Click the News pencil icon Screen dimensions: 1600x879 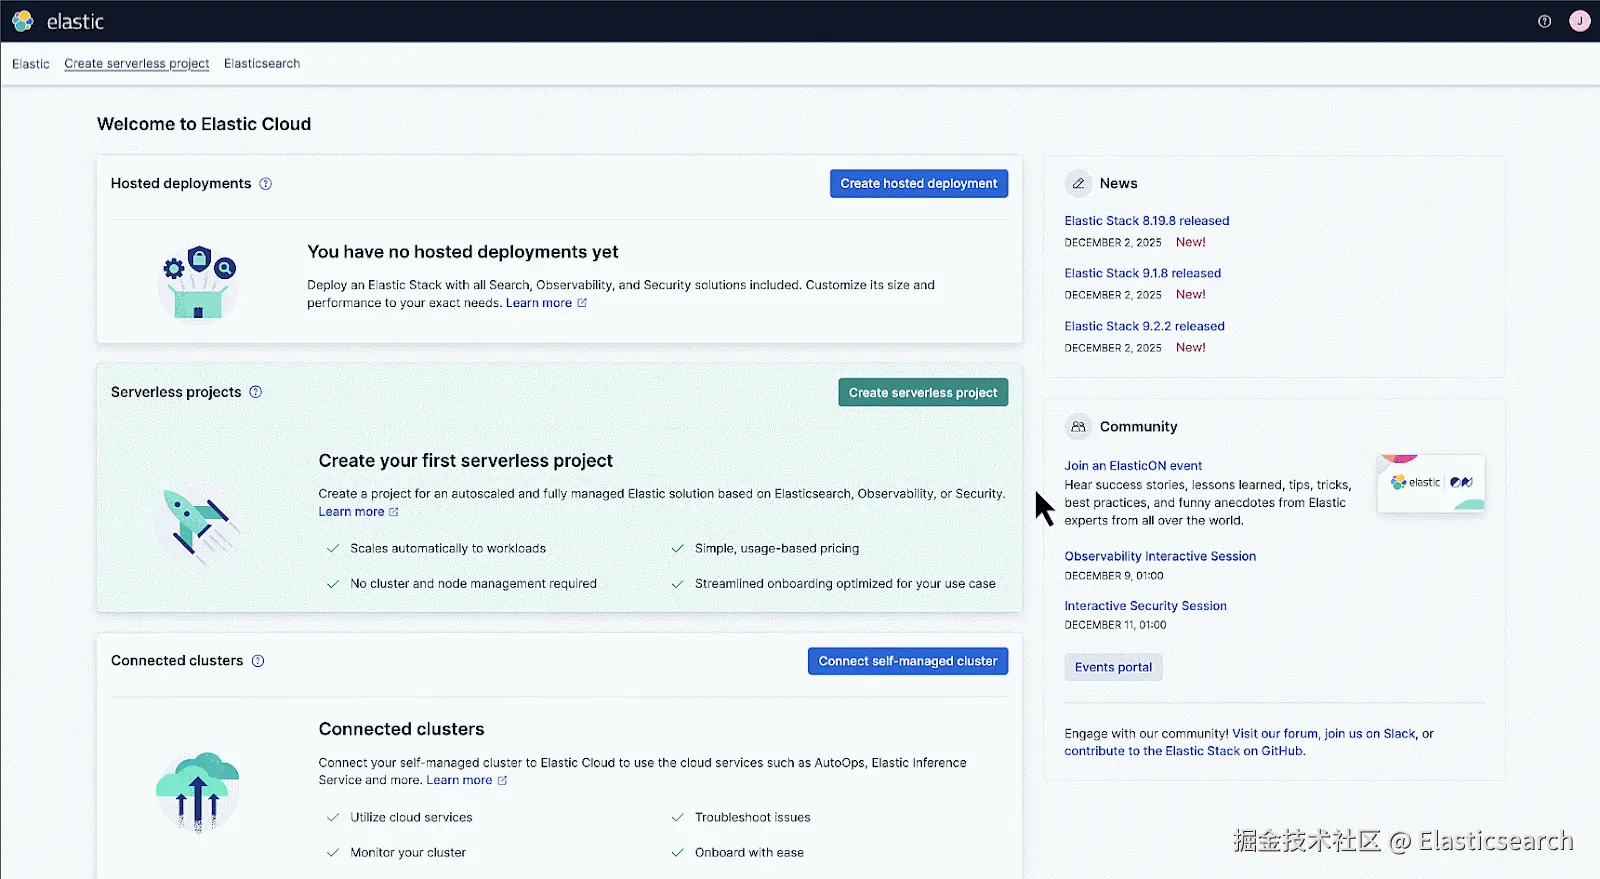point(1078,184)
